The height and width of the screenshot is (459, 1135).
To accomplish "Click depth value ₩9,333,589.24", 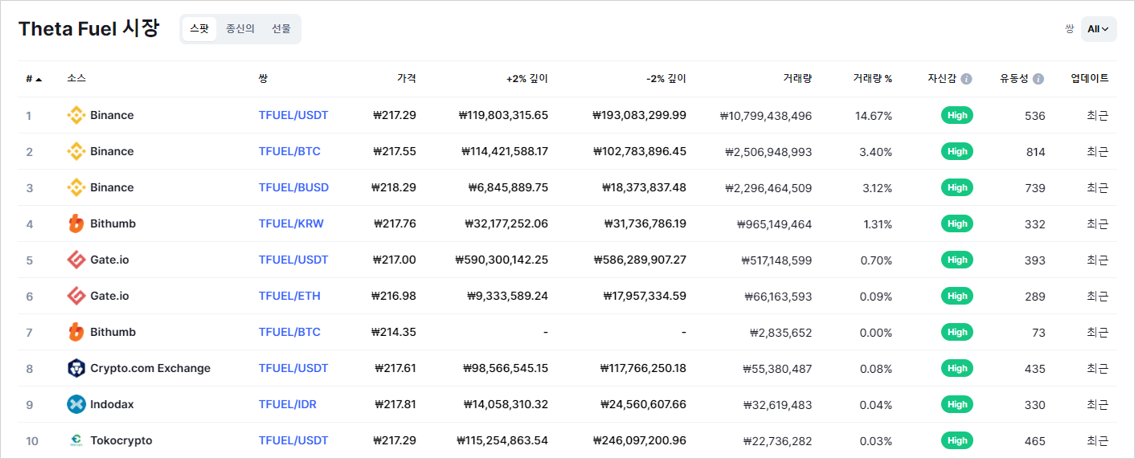I will tap(509, 296).
